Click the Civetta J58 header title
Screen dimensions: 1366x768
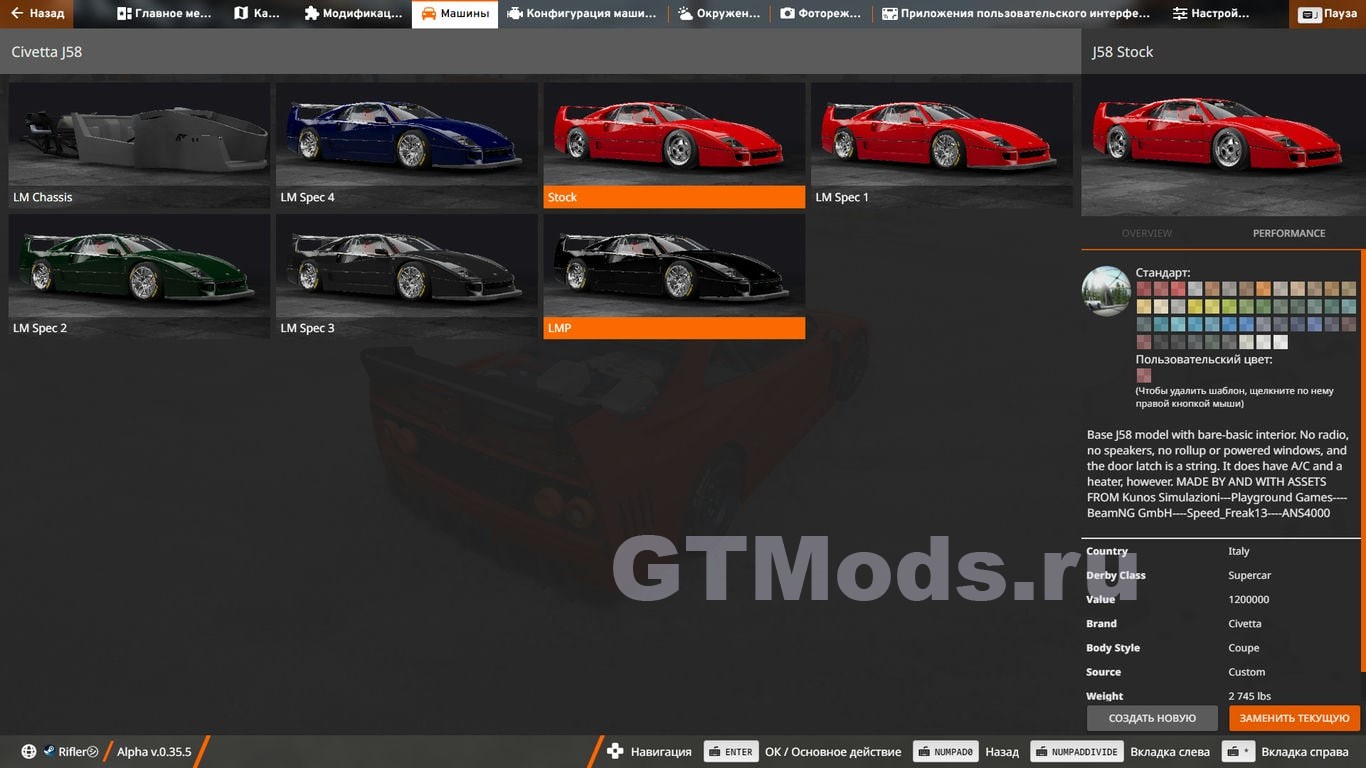[46, 52]
